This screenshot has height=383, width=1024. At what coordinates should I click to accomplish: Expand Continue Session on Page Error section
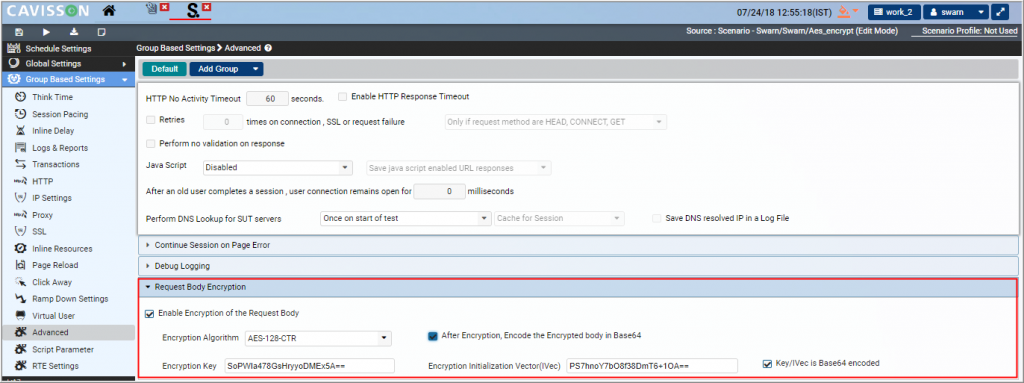click(578, 245)
